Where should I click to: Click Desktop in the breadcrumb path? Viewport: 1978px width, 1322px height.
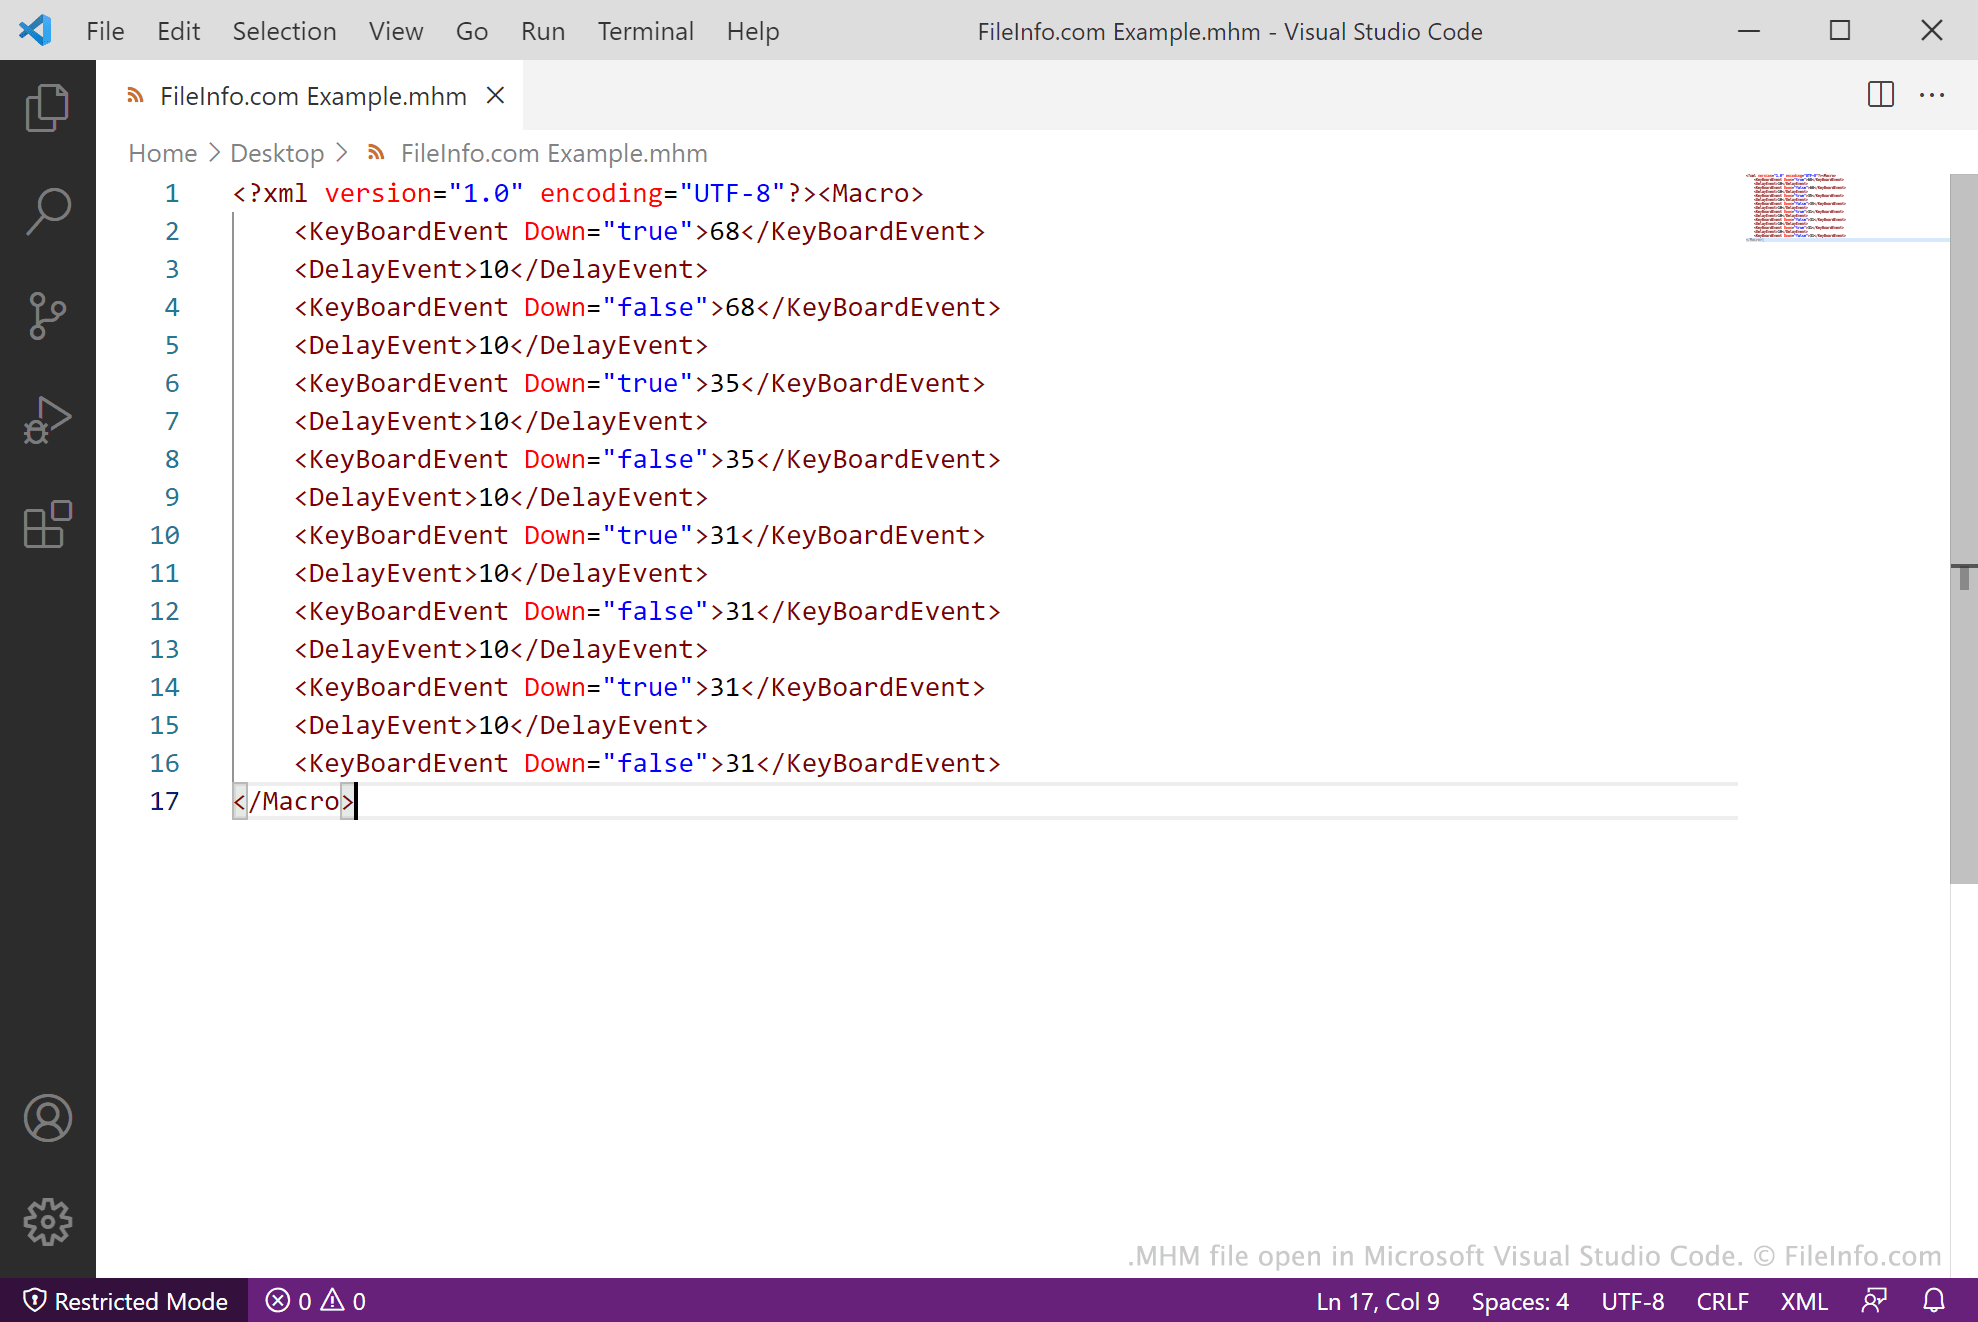point(277,153)
